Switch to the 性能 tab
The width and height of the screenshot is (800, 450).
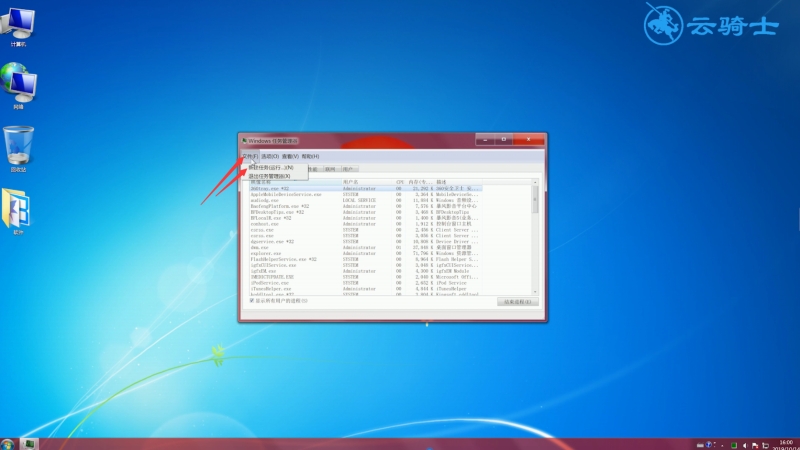(x=314, y=169)
